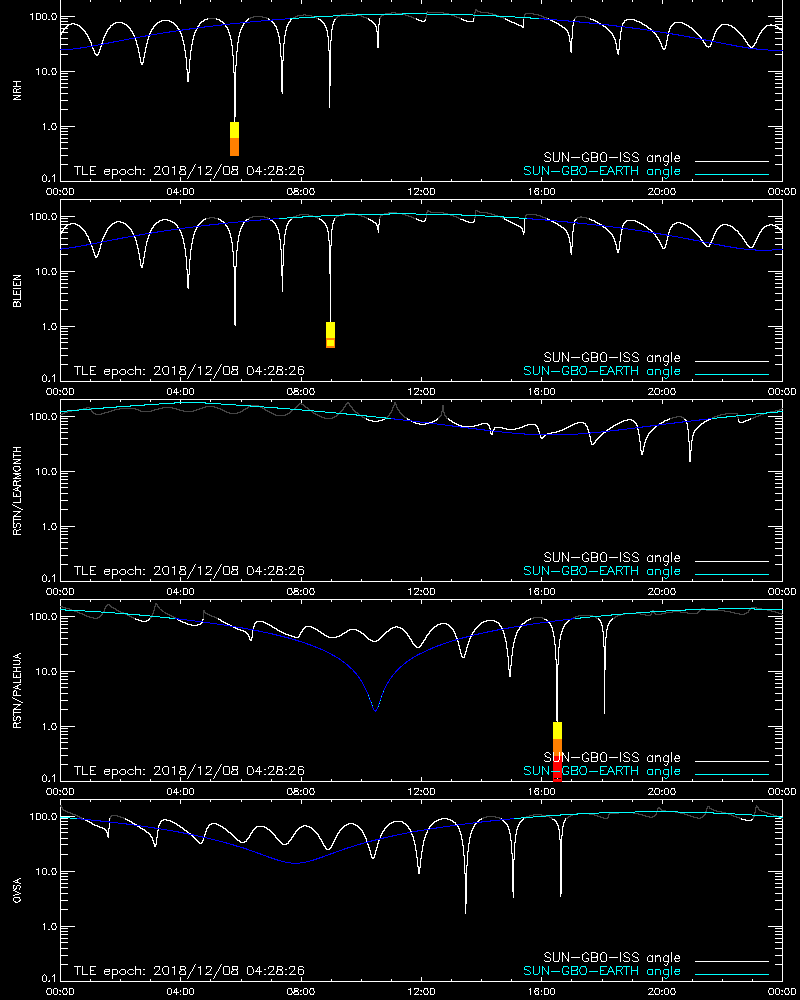Click SUN-GBO-EARTH angle legend text in BLEIEN panel
This screenshot has height=1000, width=800.
[602, 371]
